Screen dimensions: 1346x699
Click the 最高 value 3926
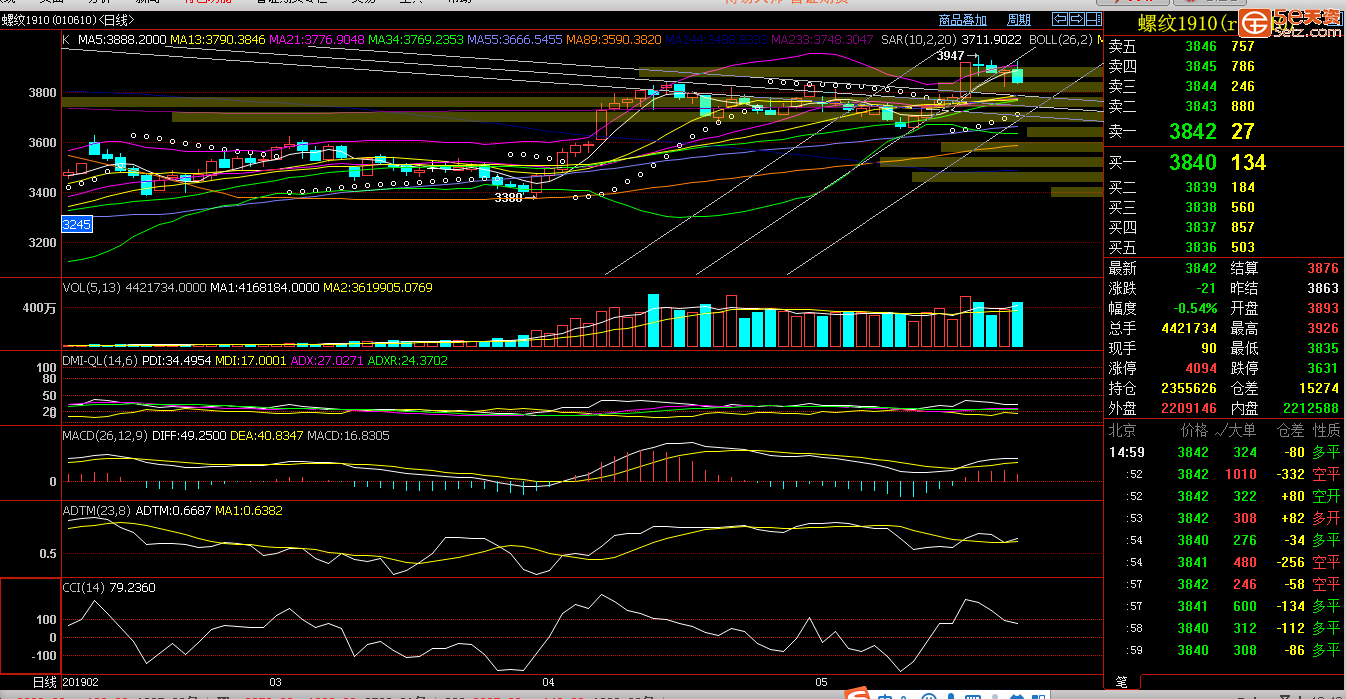click(x=1323, y=328)
